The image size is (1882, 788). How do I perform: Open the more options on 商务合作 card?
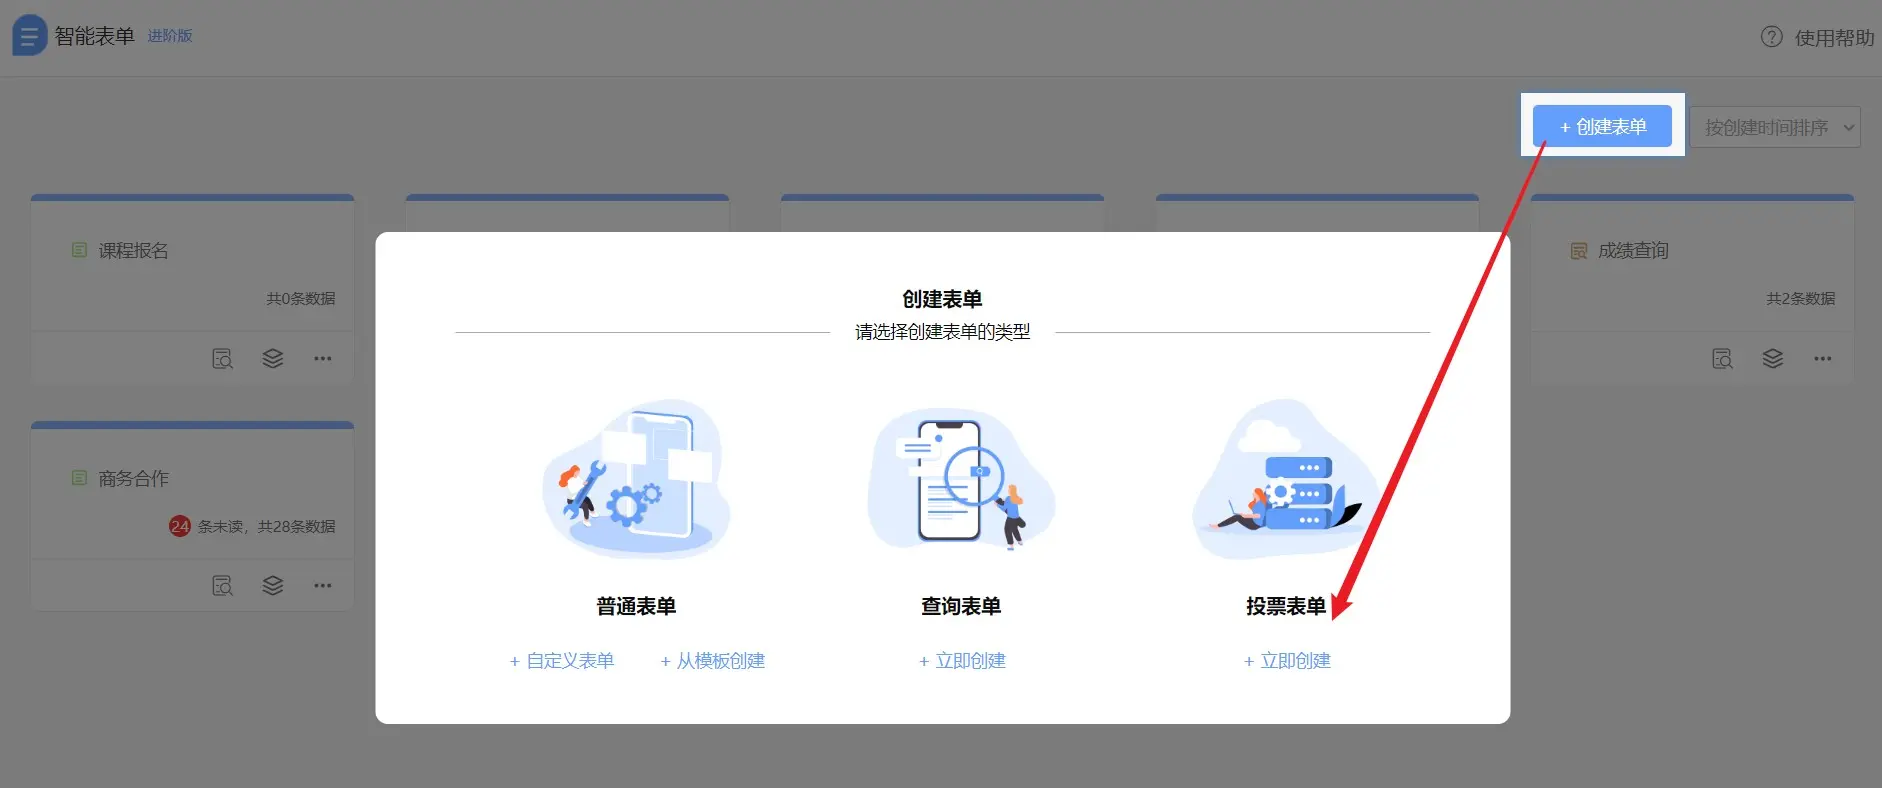322,586
